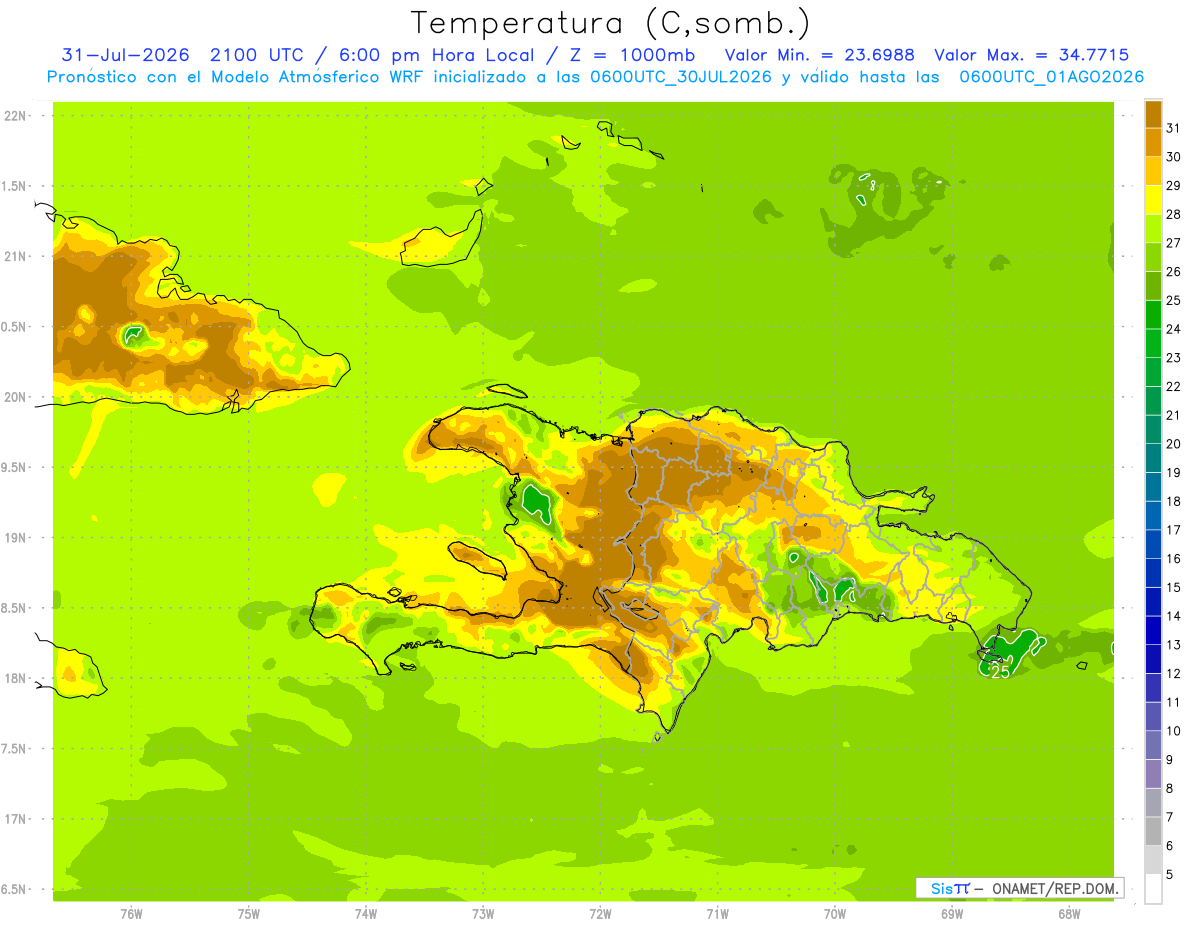Click the "22N" latitude label
Image resolution: width=1200 pixels, height=927 pixels.
click(x=15, y=116)
